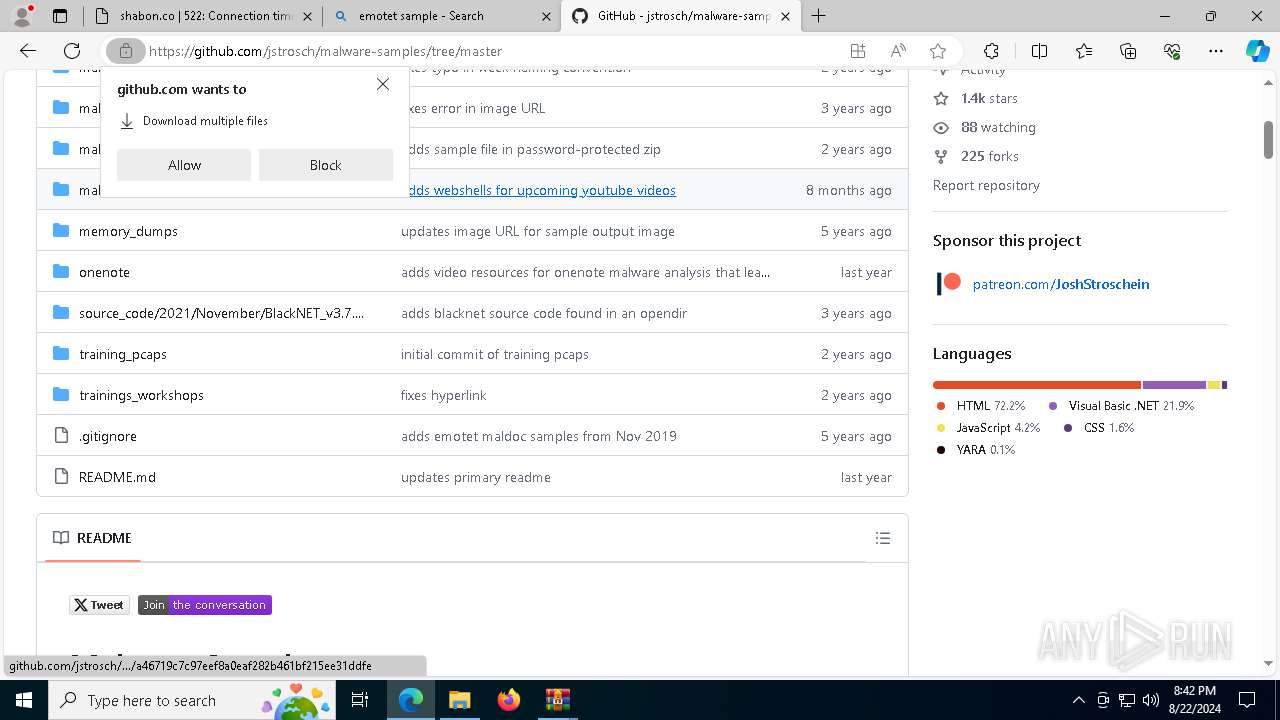Open Favorites list icon
This screenshot has width=1280, height=720.
[x=1084, y=51]
